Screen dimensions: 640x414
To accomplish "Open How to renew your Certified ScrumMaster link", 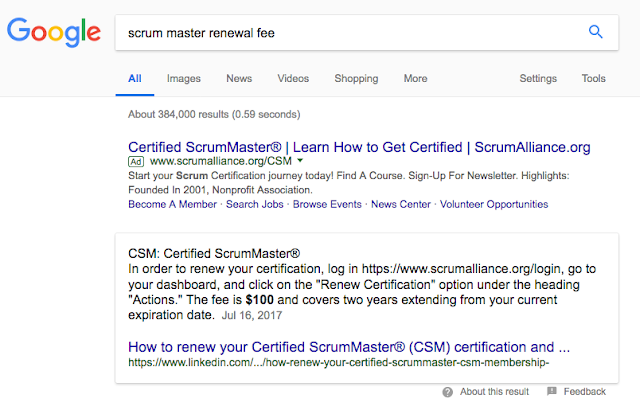I will (349, 347).
